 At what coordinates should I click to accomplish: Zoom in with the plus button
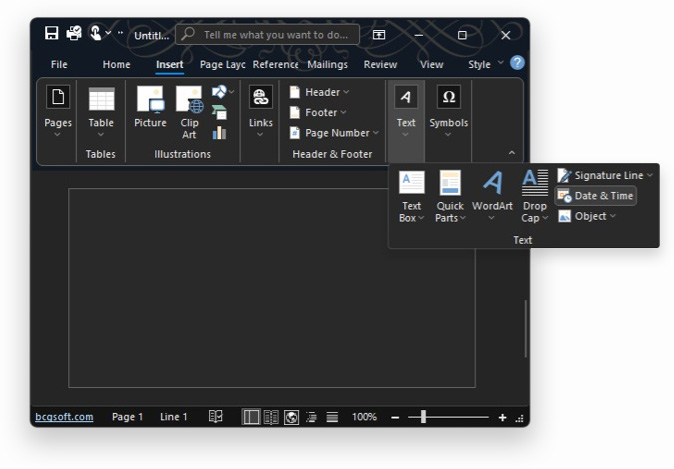click(x=502, y=417)
